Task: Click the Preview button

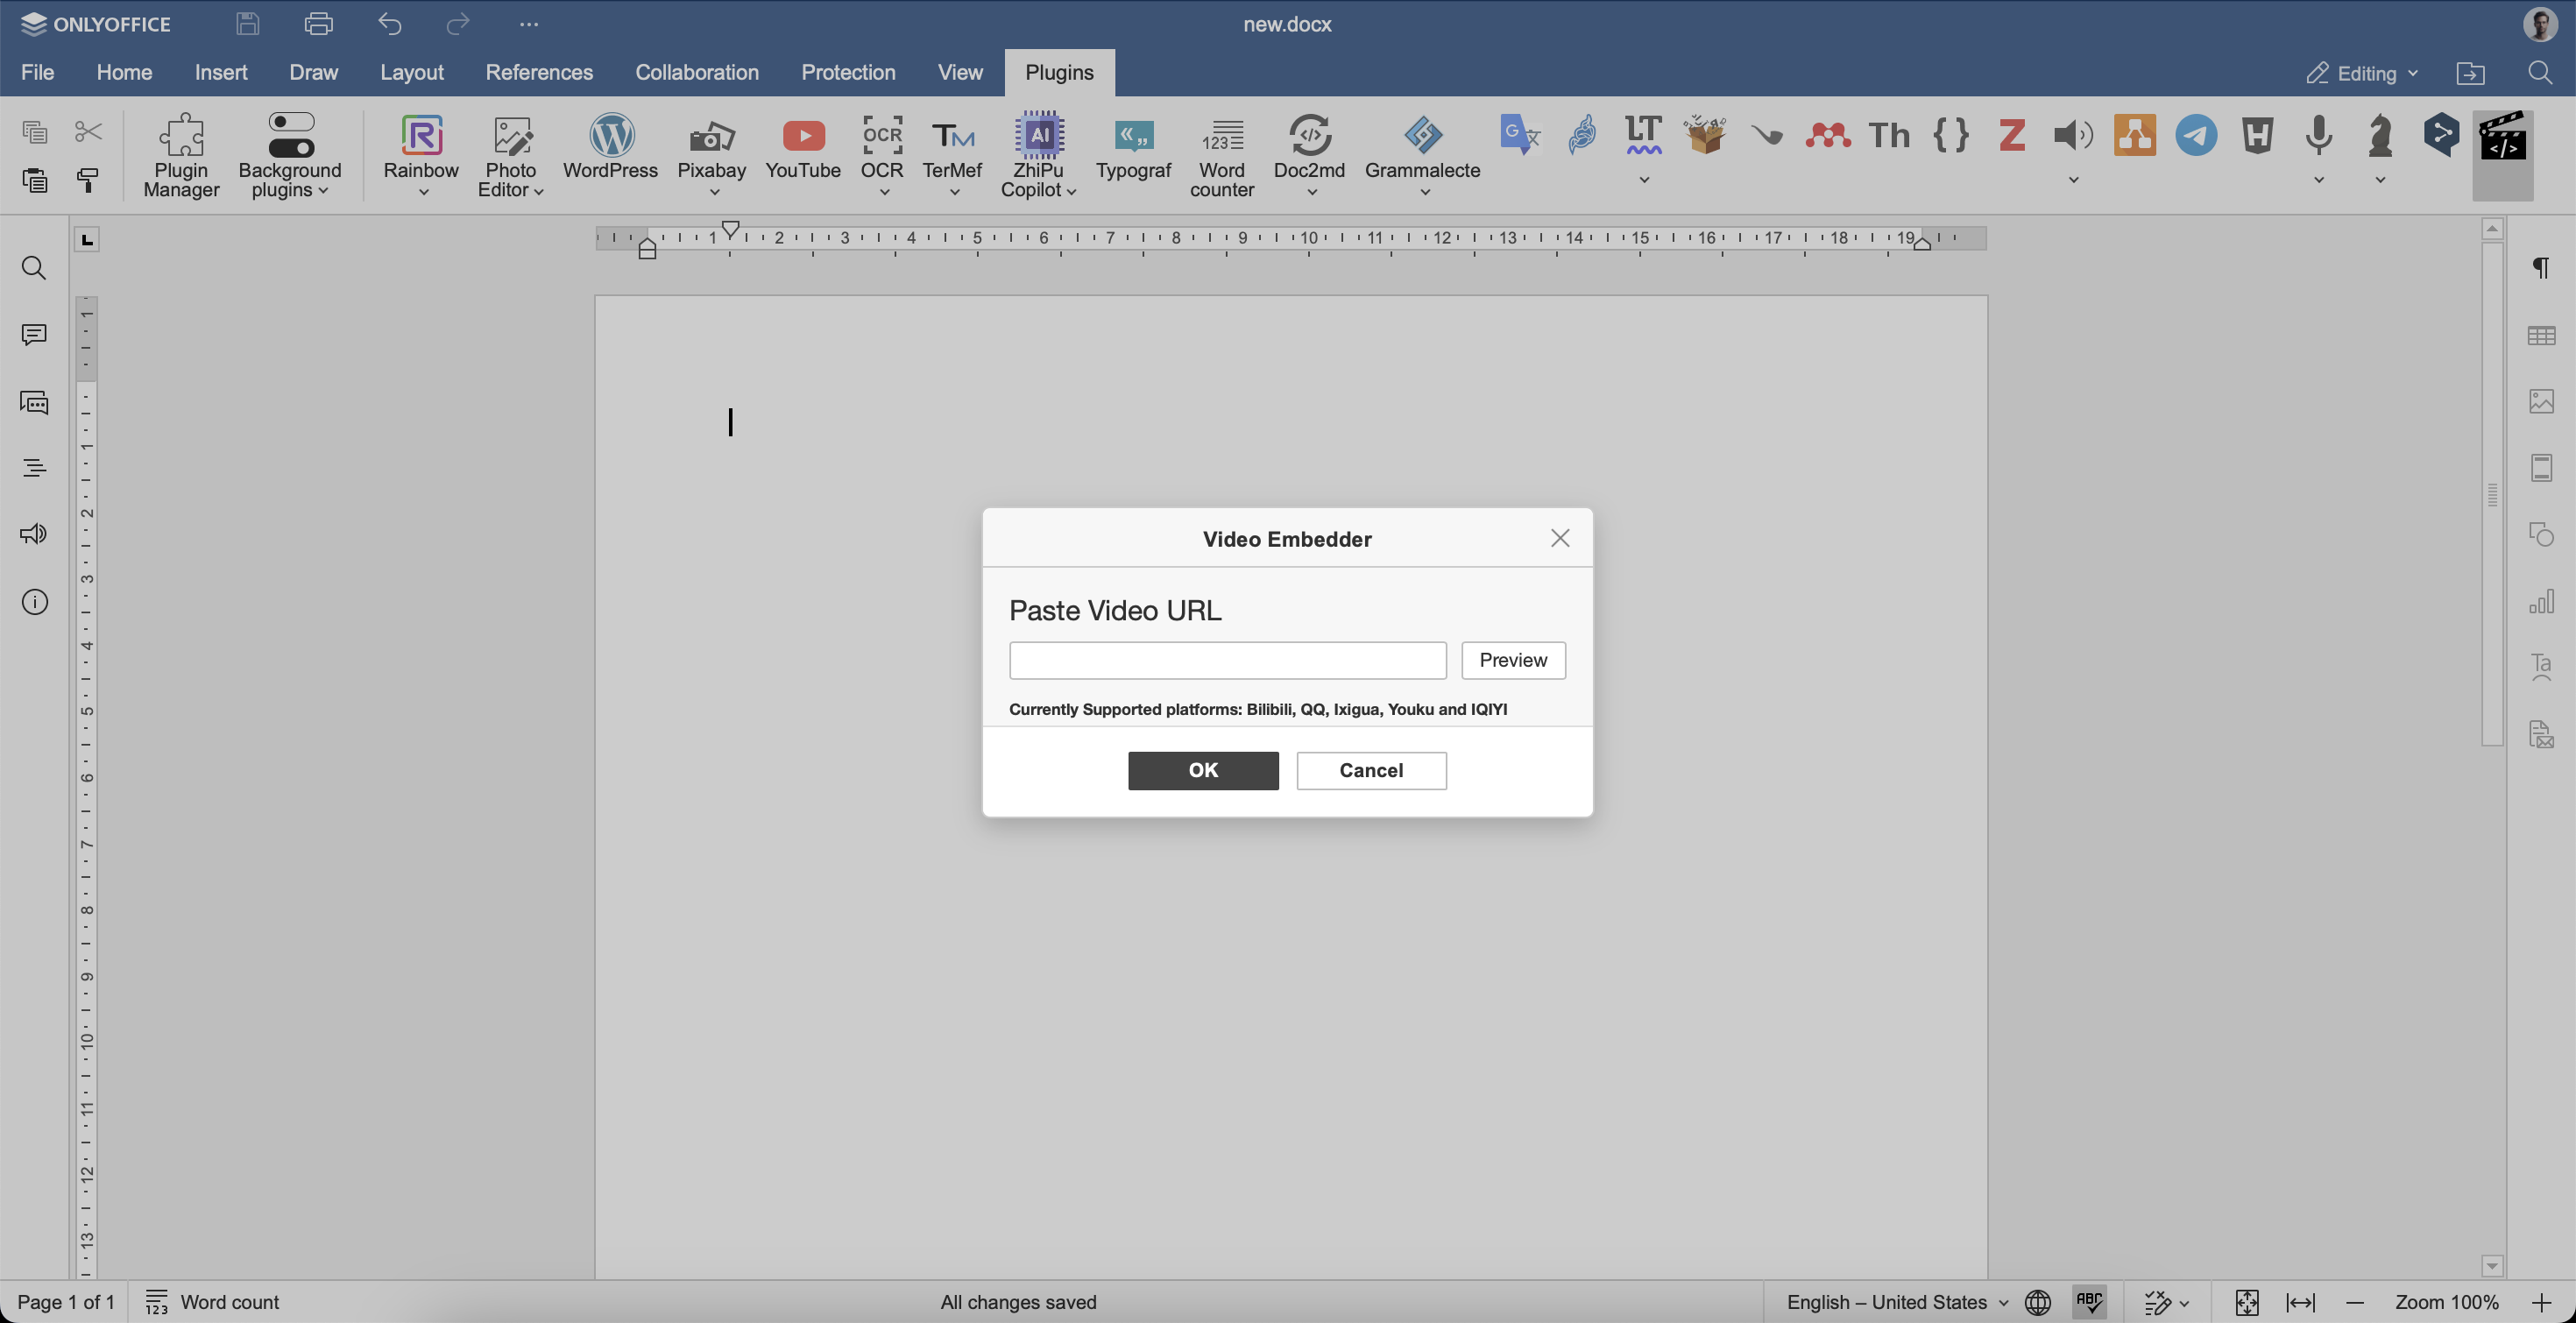Action: click(x=1512, y=660)
